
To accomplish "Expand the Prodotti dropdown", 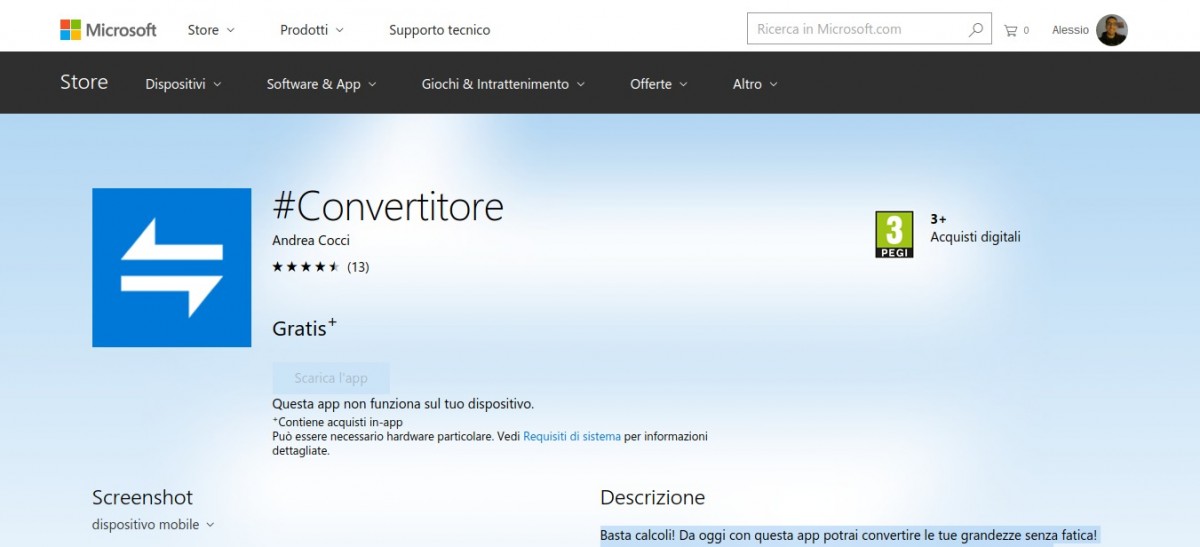I will 312,30.
